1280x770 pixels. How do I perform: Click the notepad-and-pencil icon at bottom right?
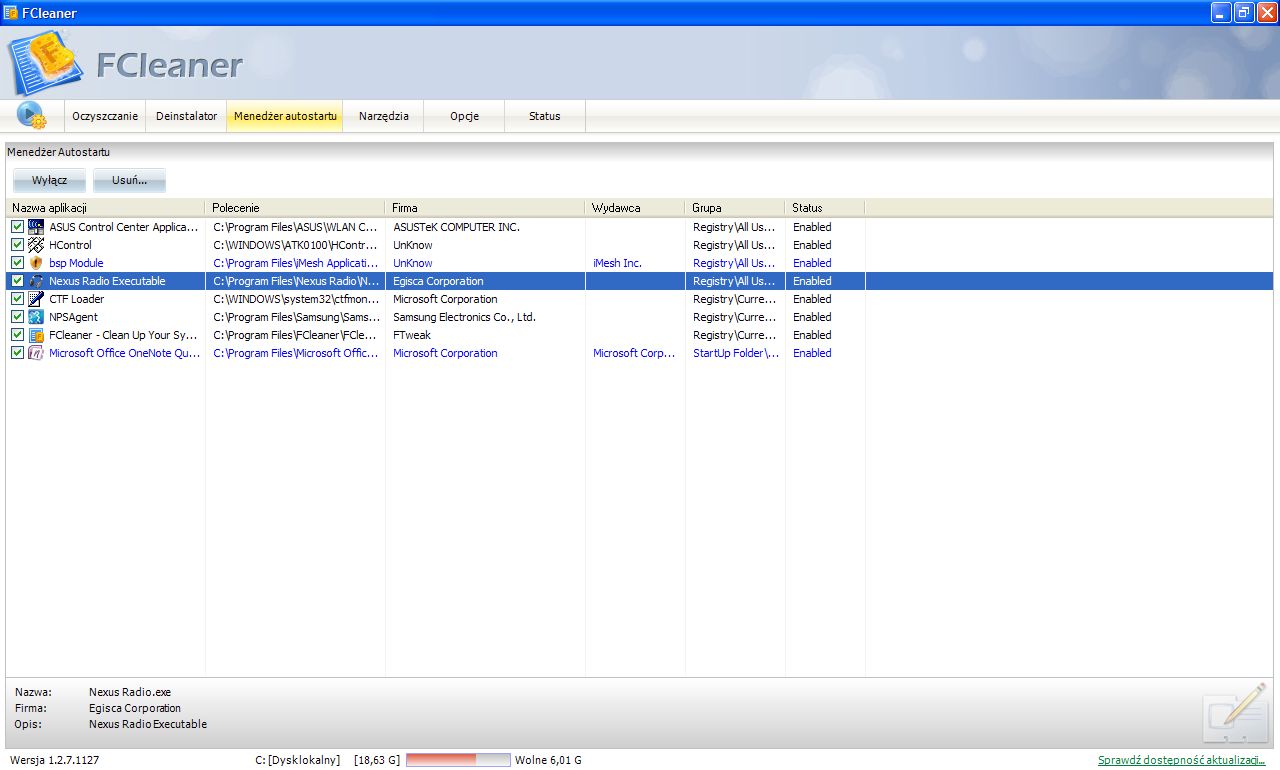click(1236, 712)
